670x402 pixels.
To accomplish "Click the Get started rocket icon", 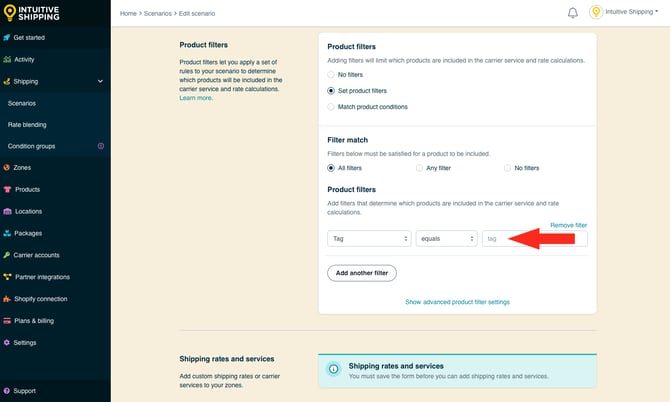I will point(8,36).
